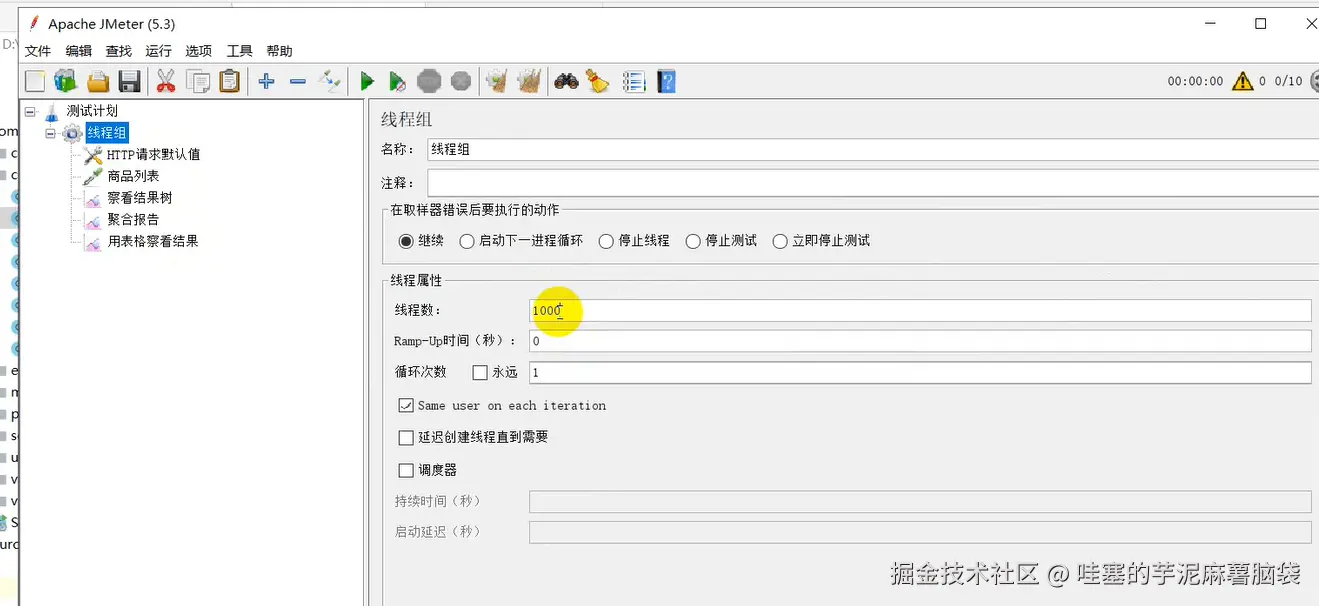Collapse all tree nodes with minus icon

(x=298, y=82)
